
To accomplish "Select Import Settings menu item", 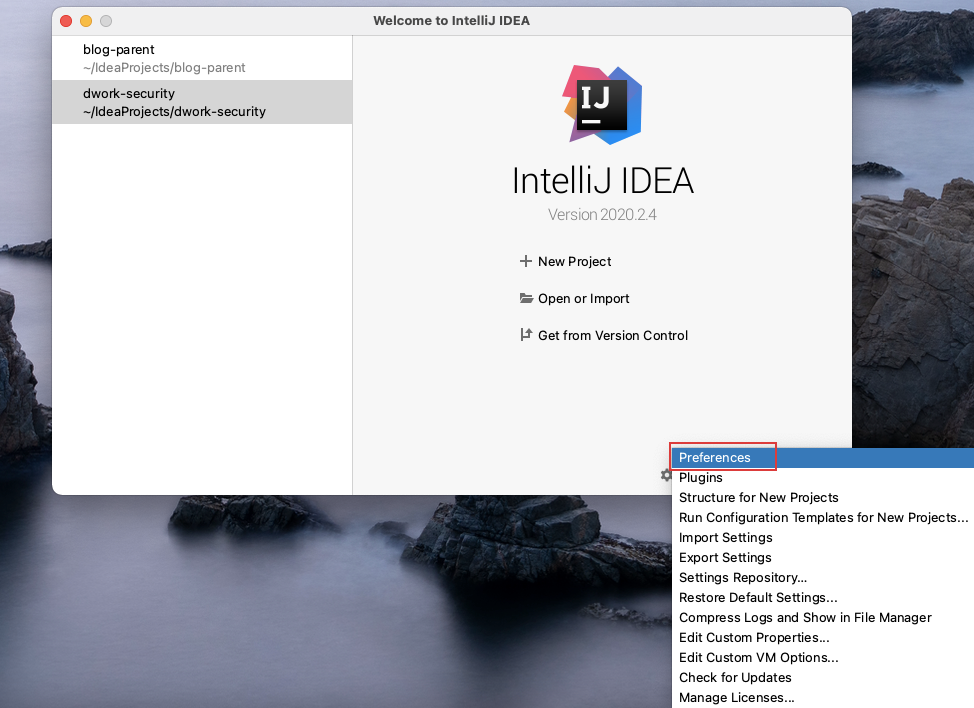I will click(x=822, y=537).
